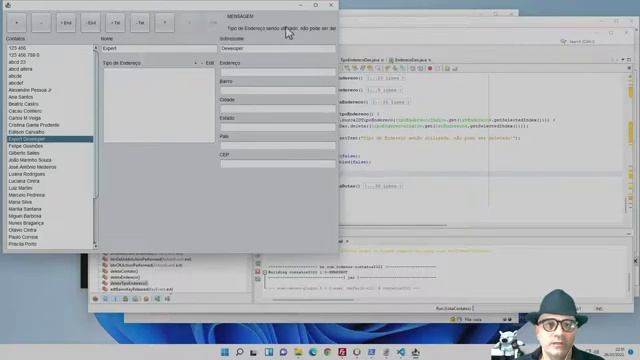Image resolution: width=640 pixels, height=360 pixels.
Task: Select contact 'Gilberto Salles'
Action: pyautogui.click(x=50, y=153)
